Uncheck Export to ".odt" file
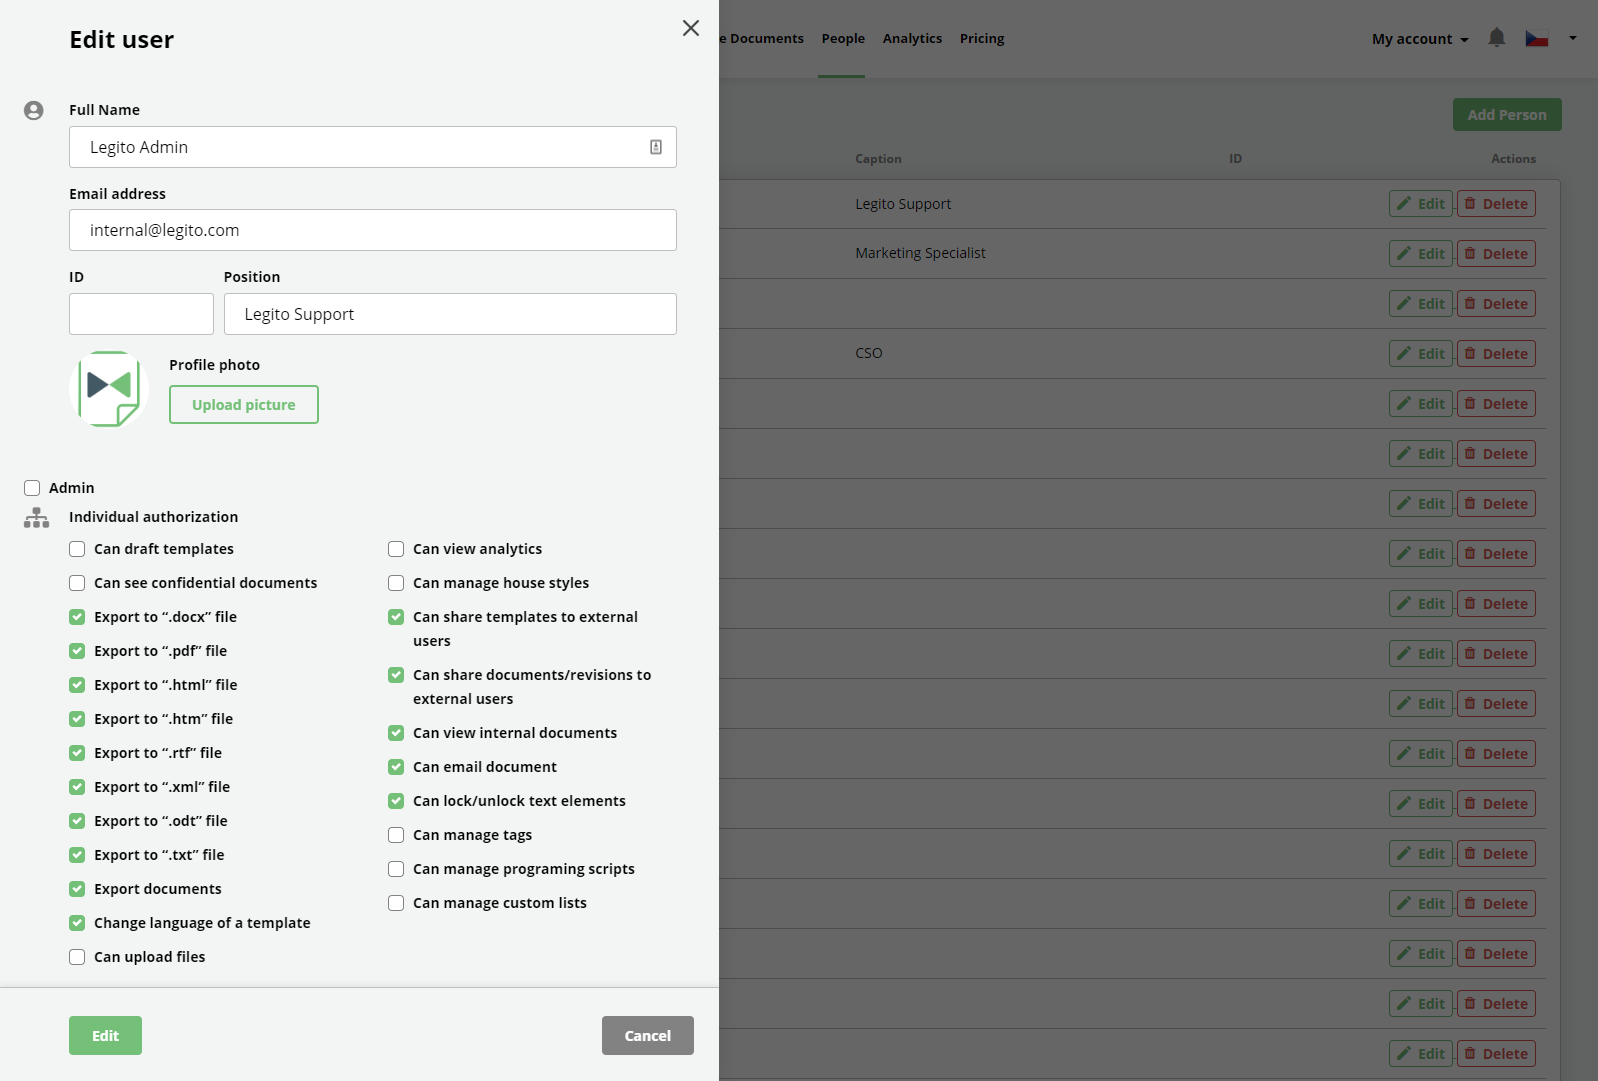This screenshot has height=1081, width=1598. 77,821
